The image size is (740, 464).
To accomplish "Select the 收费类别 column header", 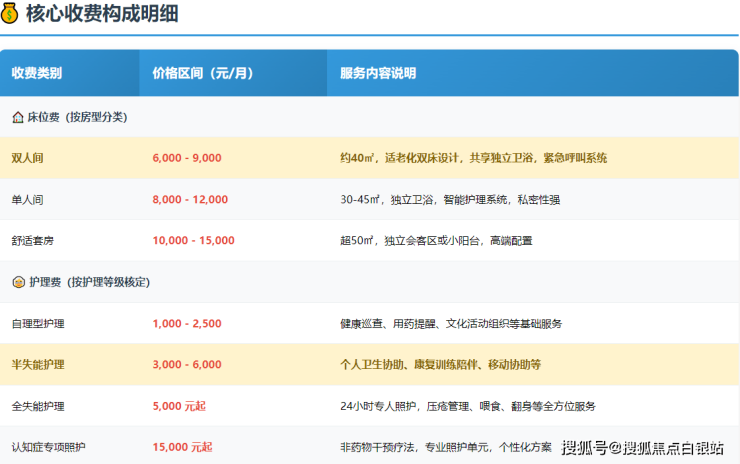I will tap(36, 73).
